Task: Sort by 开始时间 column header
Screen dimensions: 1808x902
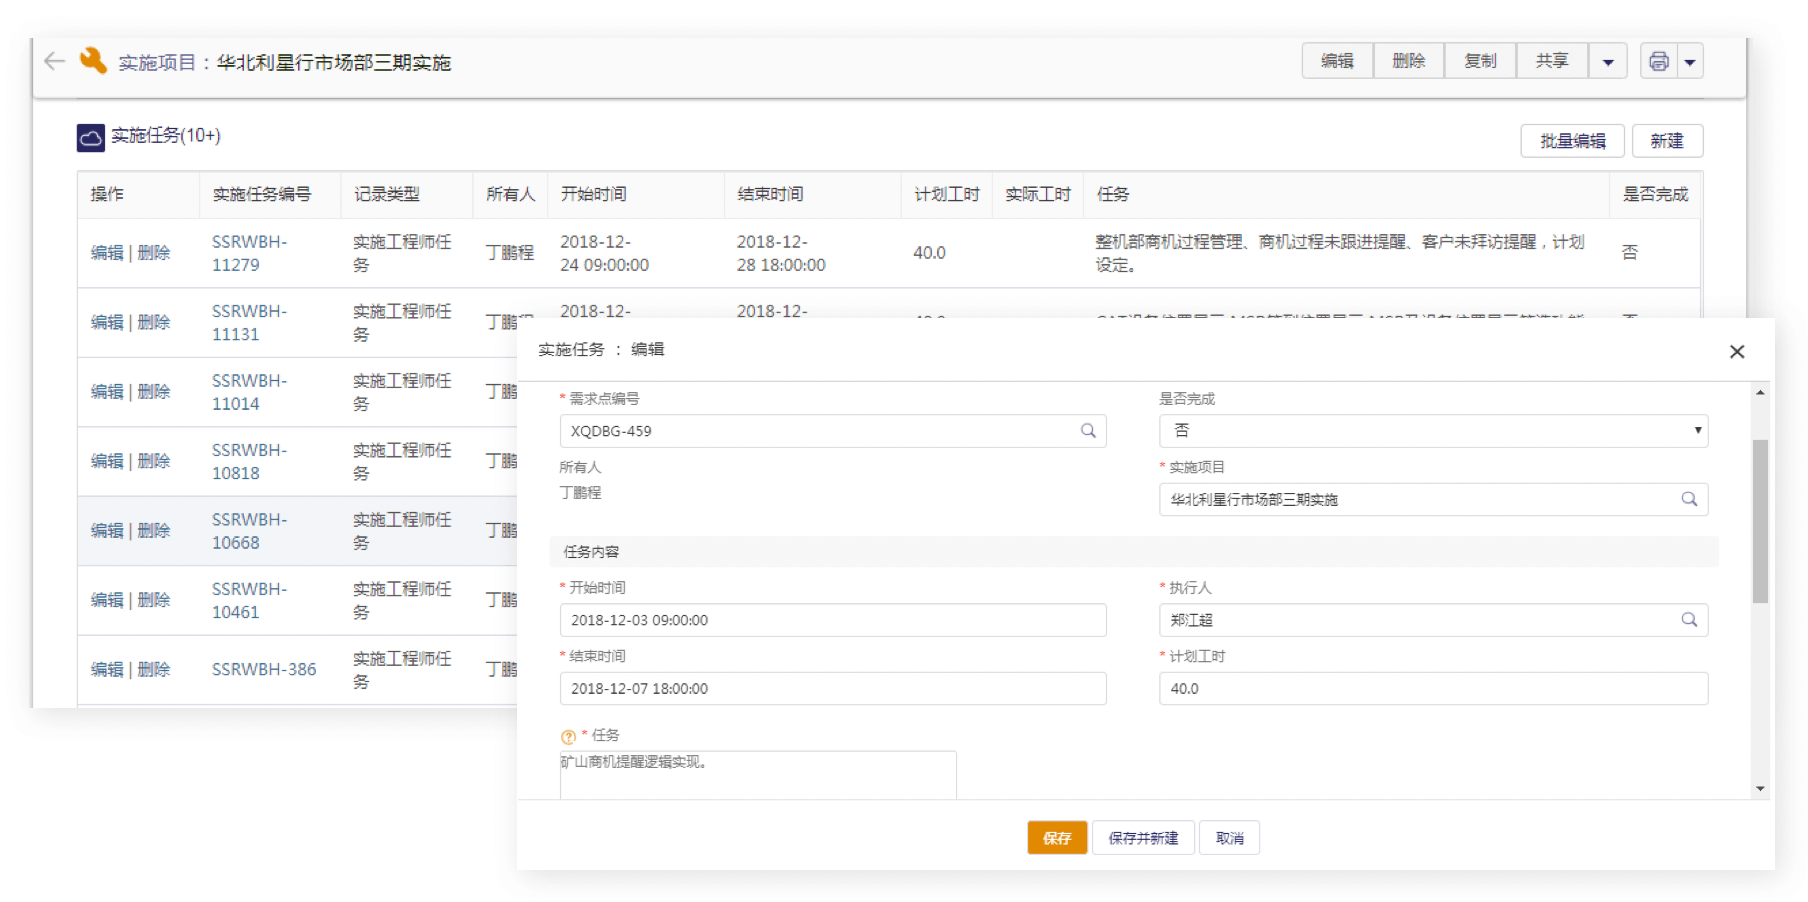Action: (x=594, y=194)
